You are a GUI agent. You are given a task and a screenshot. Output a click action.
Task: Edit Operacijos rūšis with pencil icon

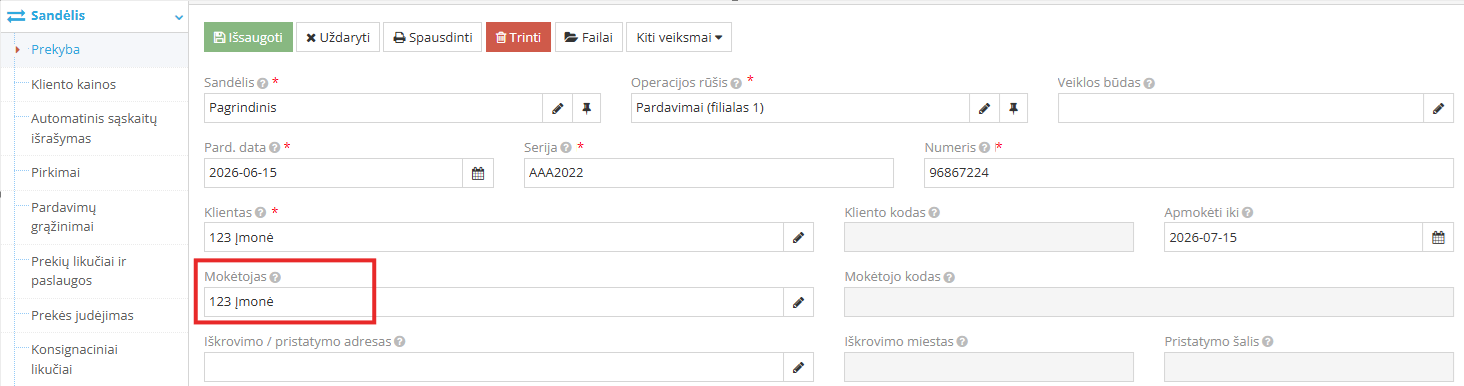click(x=984, y=108)
